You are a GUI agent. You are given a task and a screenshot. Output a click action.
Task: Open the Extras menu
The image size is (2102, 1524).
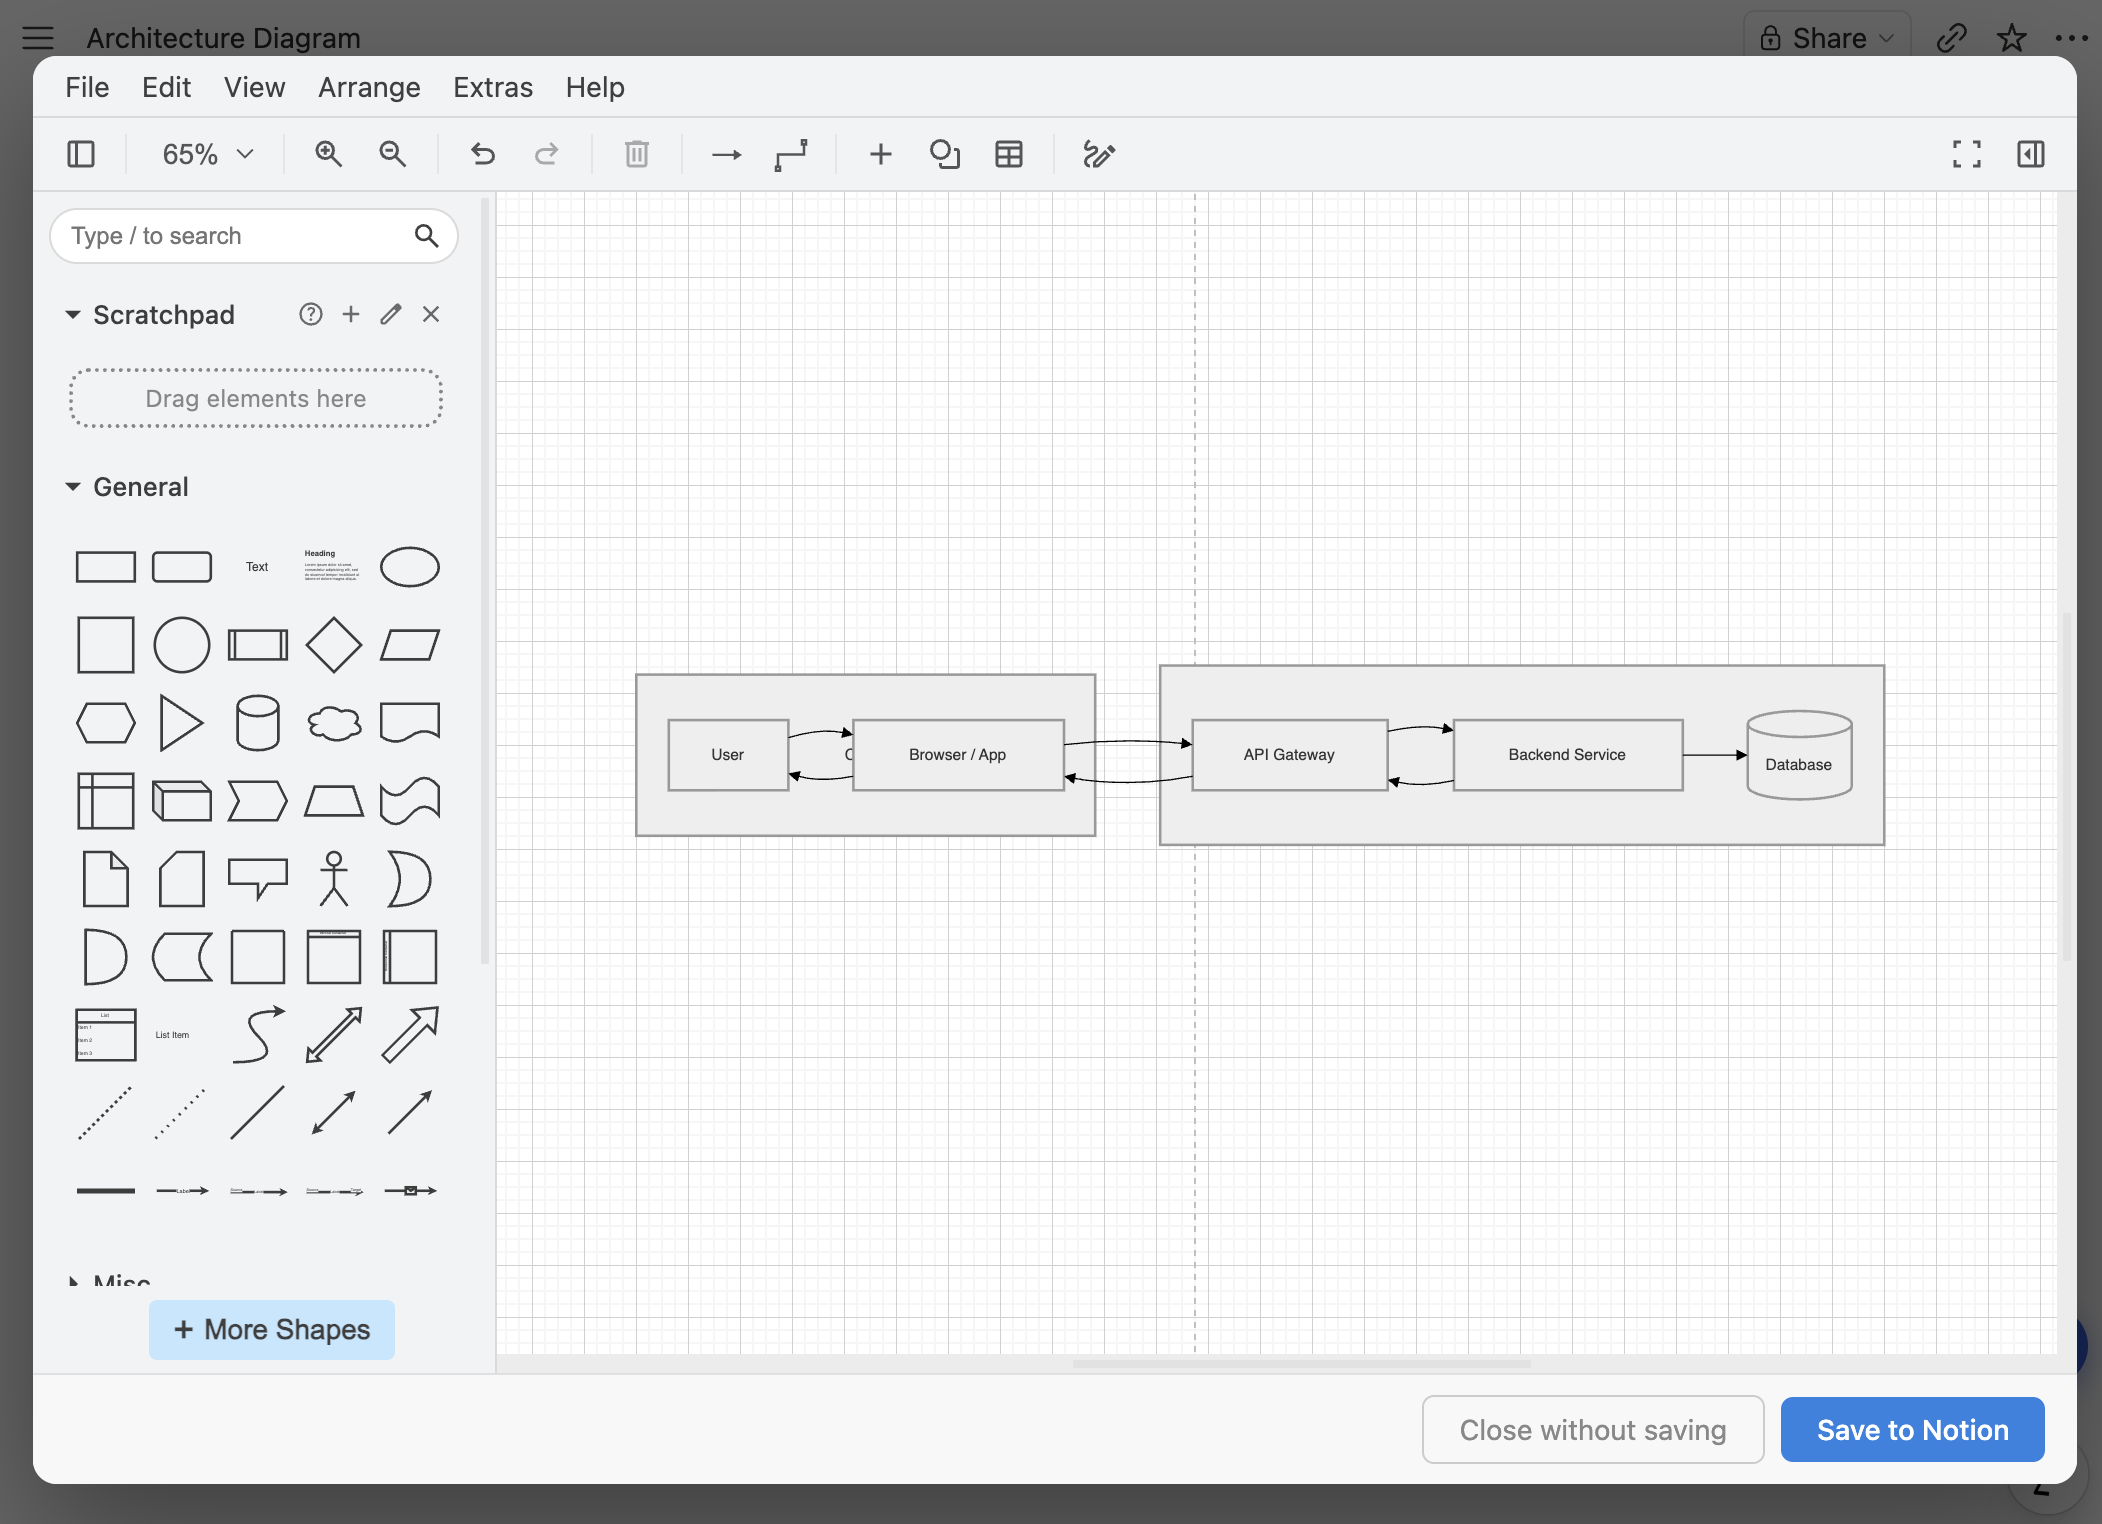coord(493,87)
